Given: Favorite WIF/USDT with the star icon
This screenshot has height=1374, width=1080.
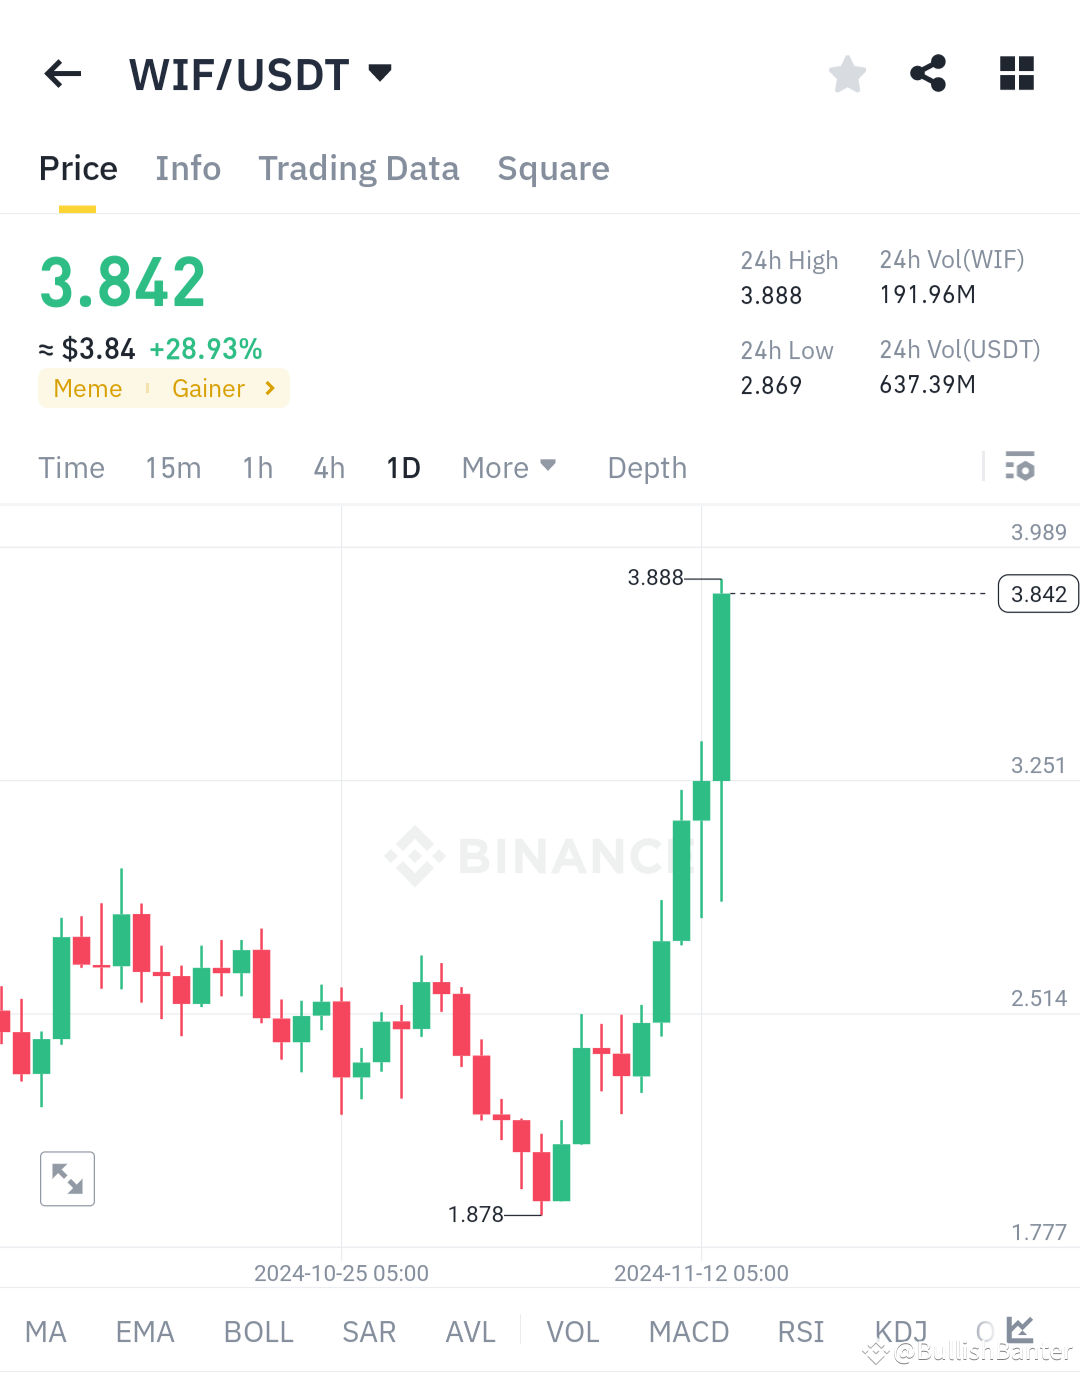Looking at the screenshot, I should 847,73.
